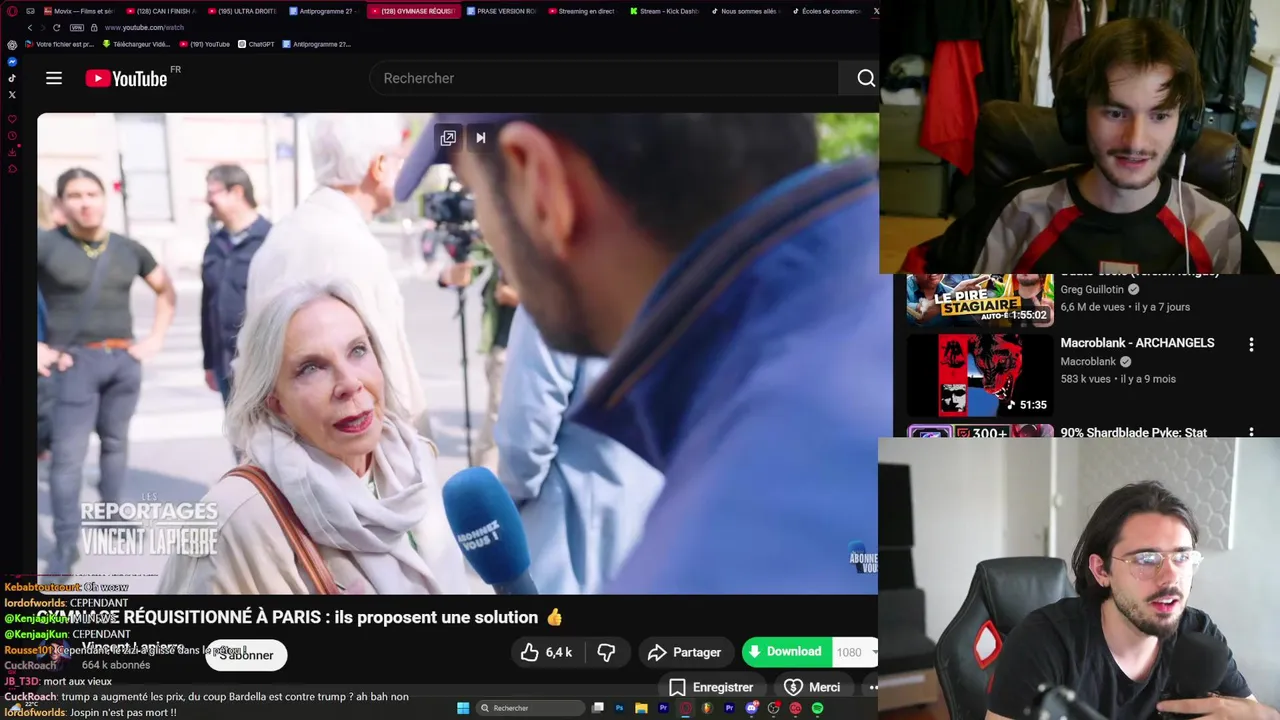Open the ChatGPT bookmark
Screen dimensions: 1280x720
(x=256, y=44)
